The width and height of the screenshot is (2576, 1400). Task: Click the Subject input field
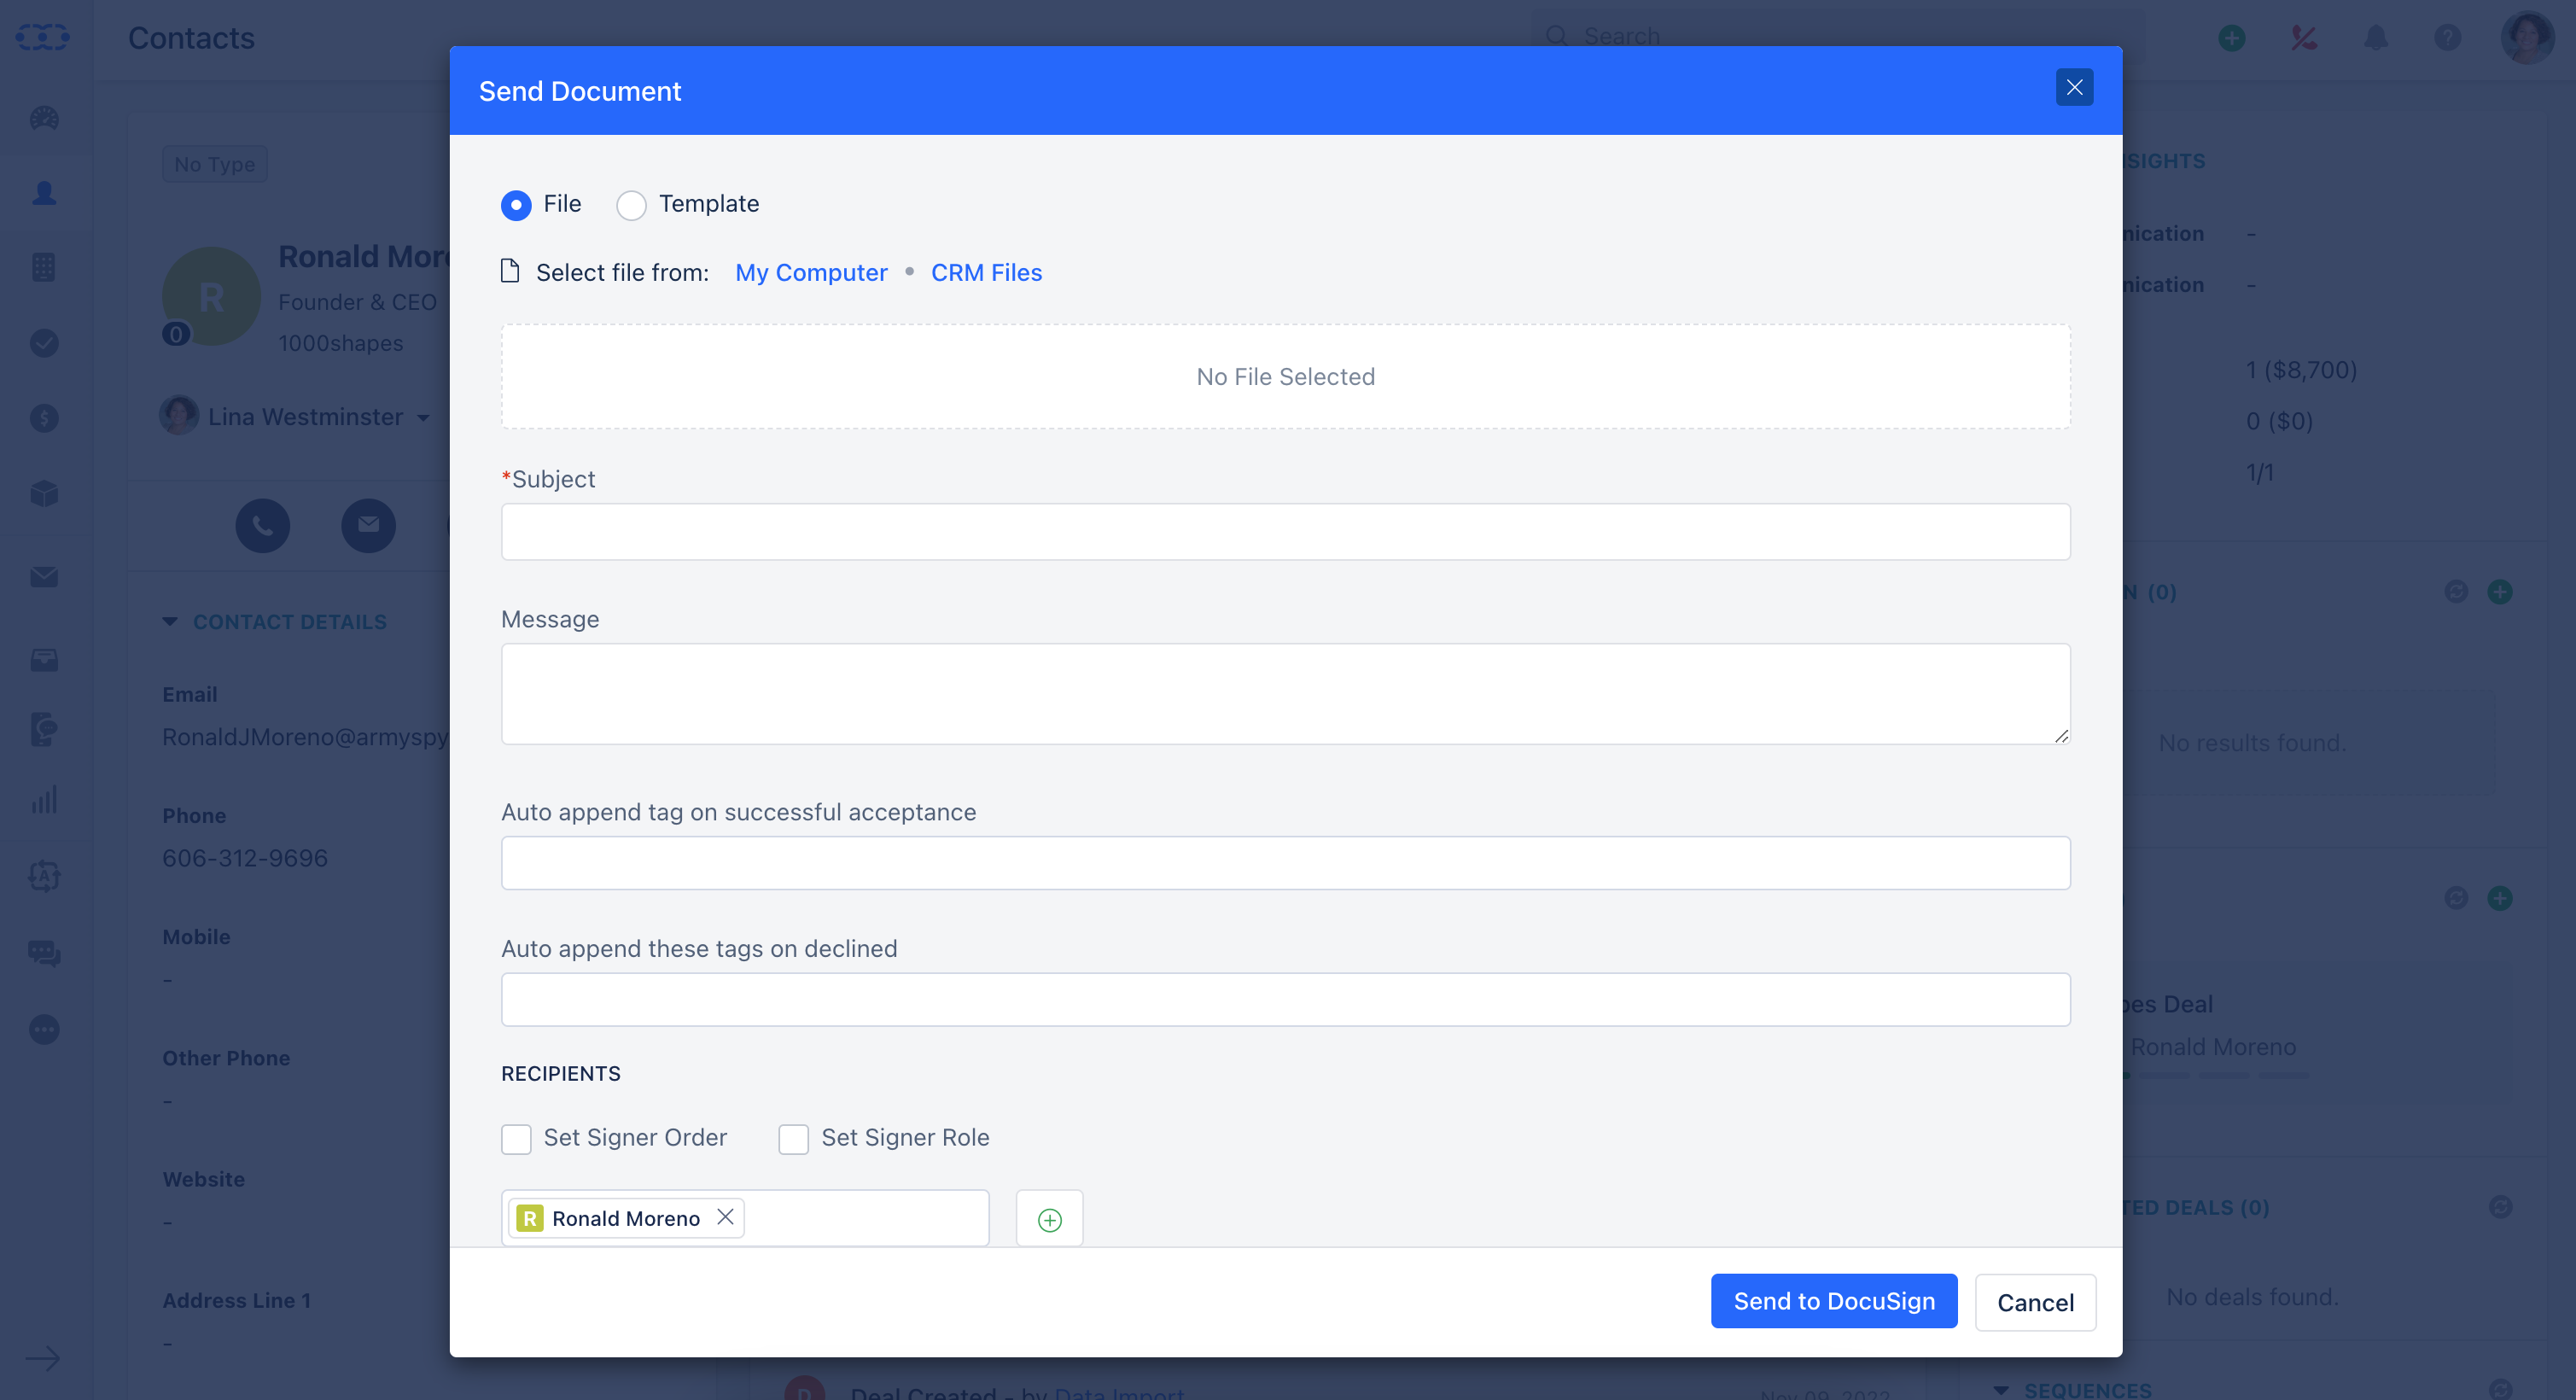coord(1285,531)
